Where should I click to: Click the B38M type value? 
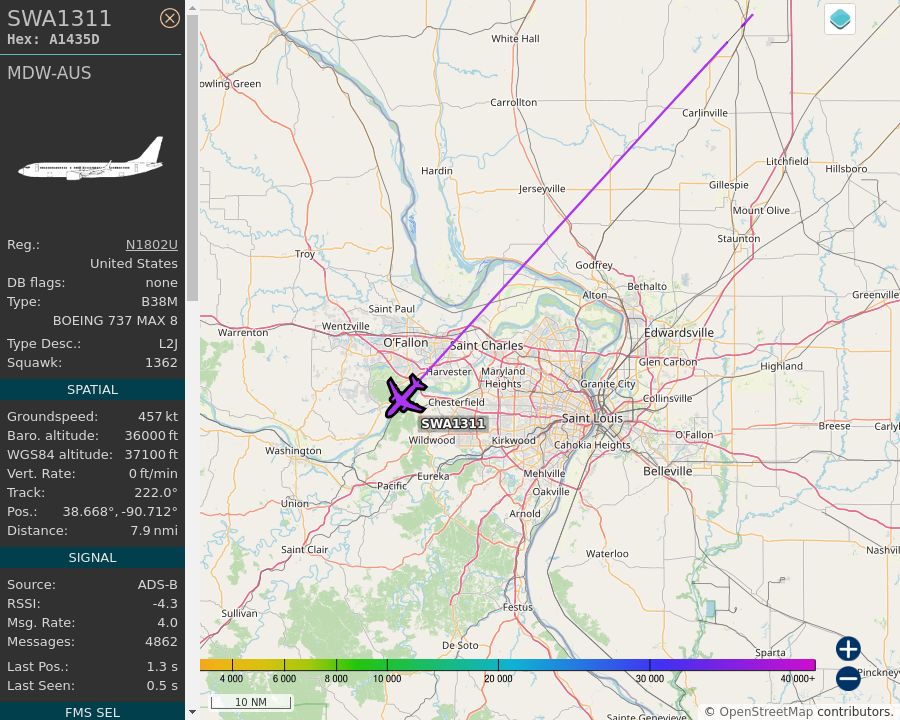160,301
